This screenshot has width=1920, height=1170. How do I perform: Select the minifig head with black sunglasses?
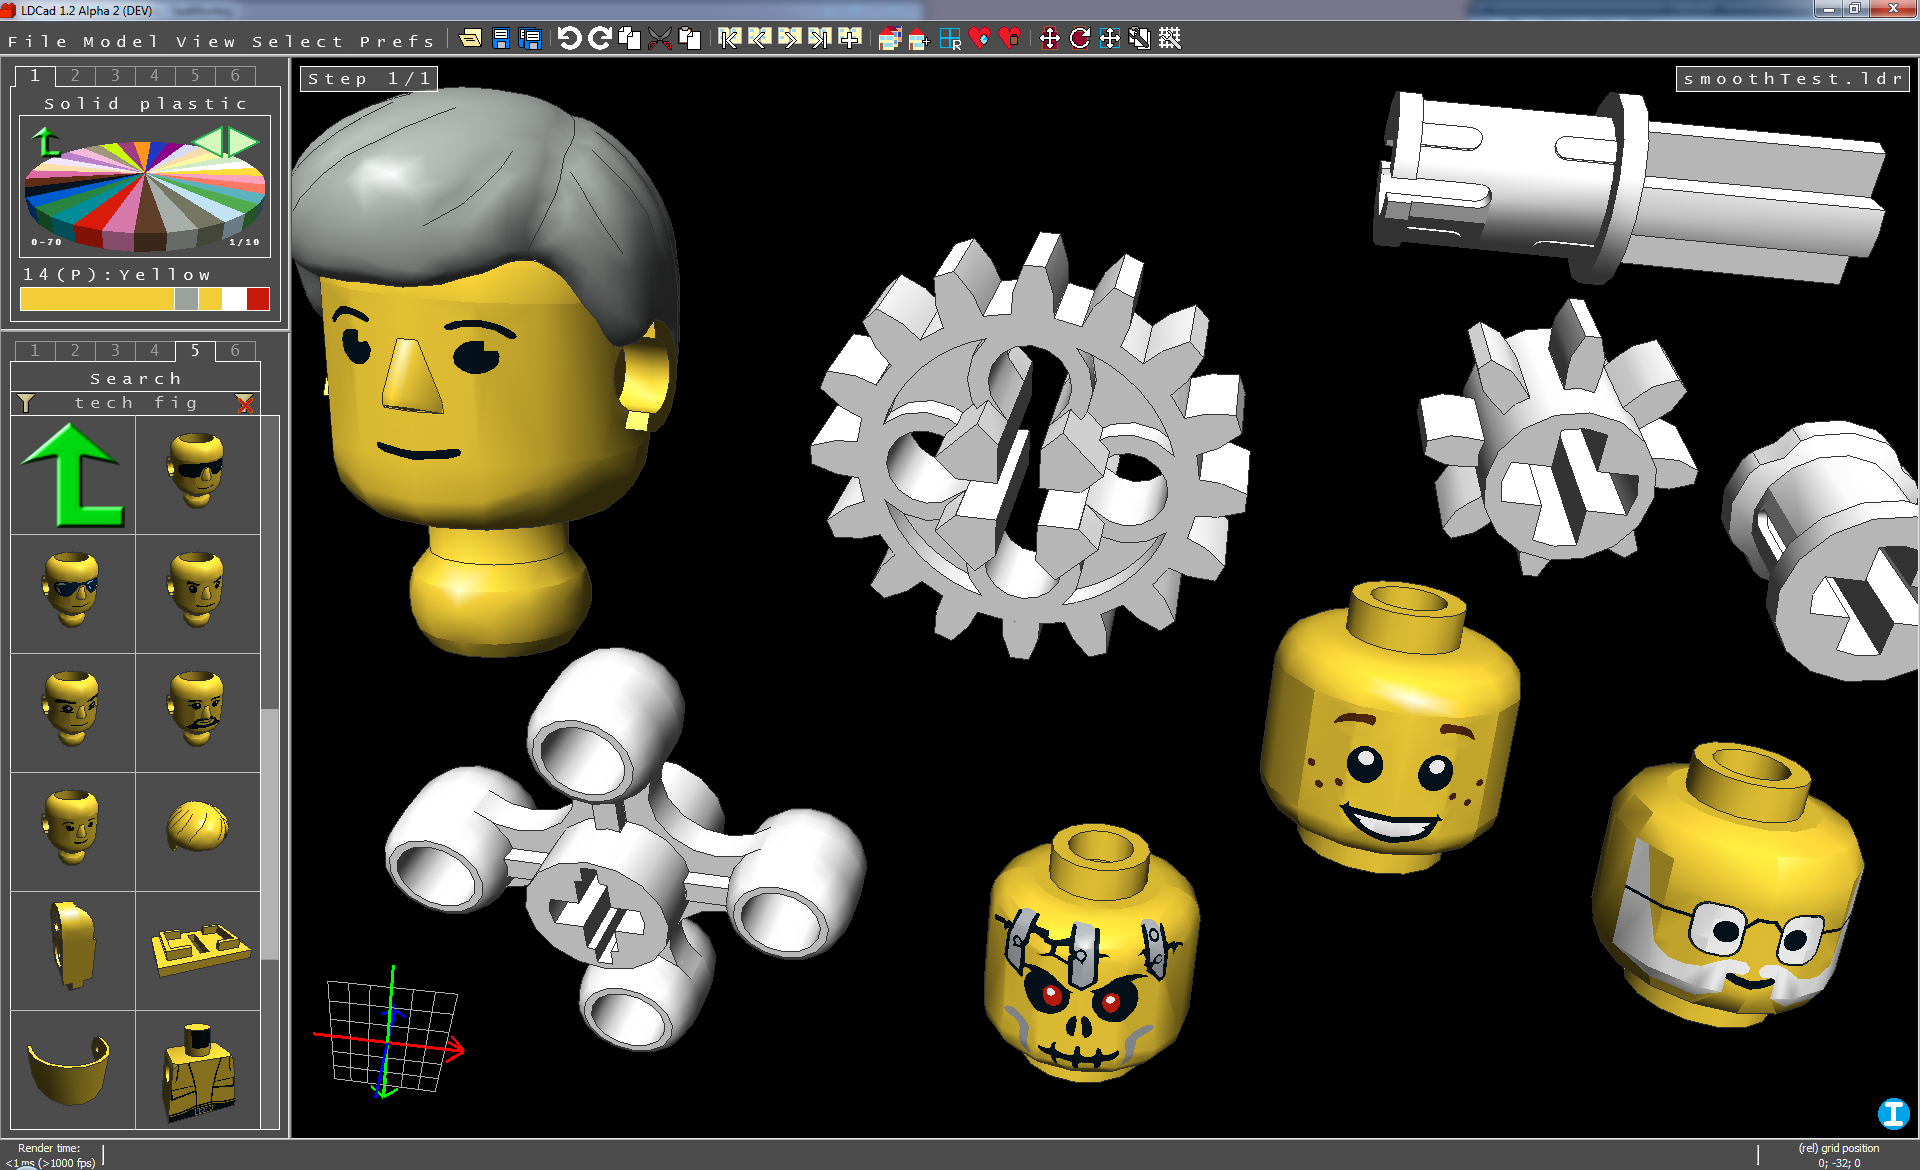[x=197, y=475]
